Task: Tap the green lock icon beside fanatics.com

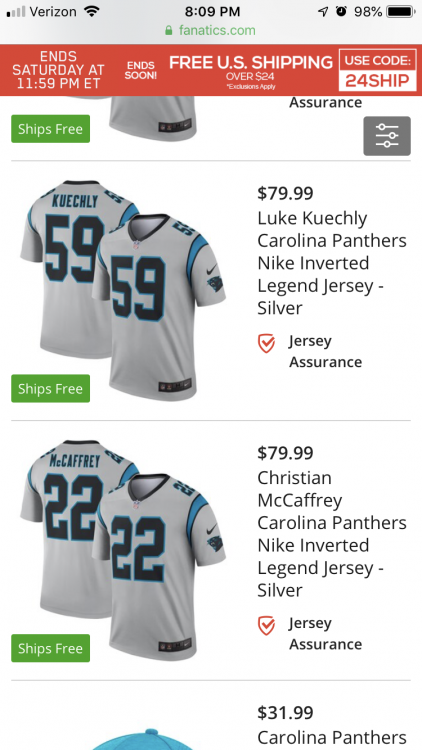Action: click(168, 31)
